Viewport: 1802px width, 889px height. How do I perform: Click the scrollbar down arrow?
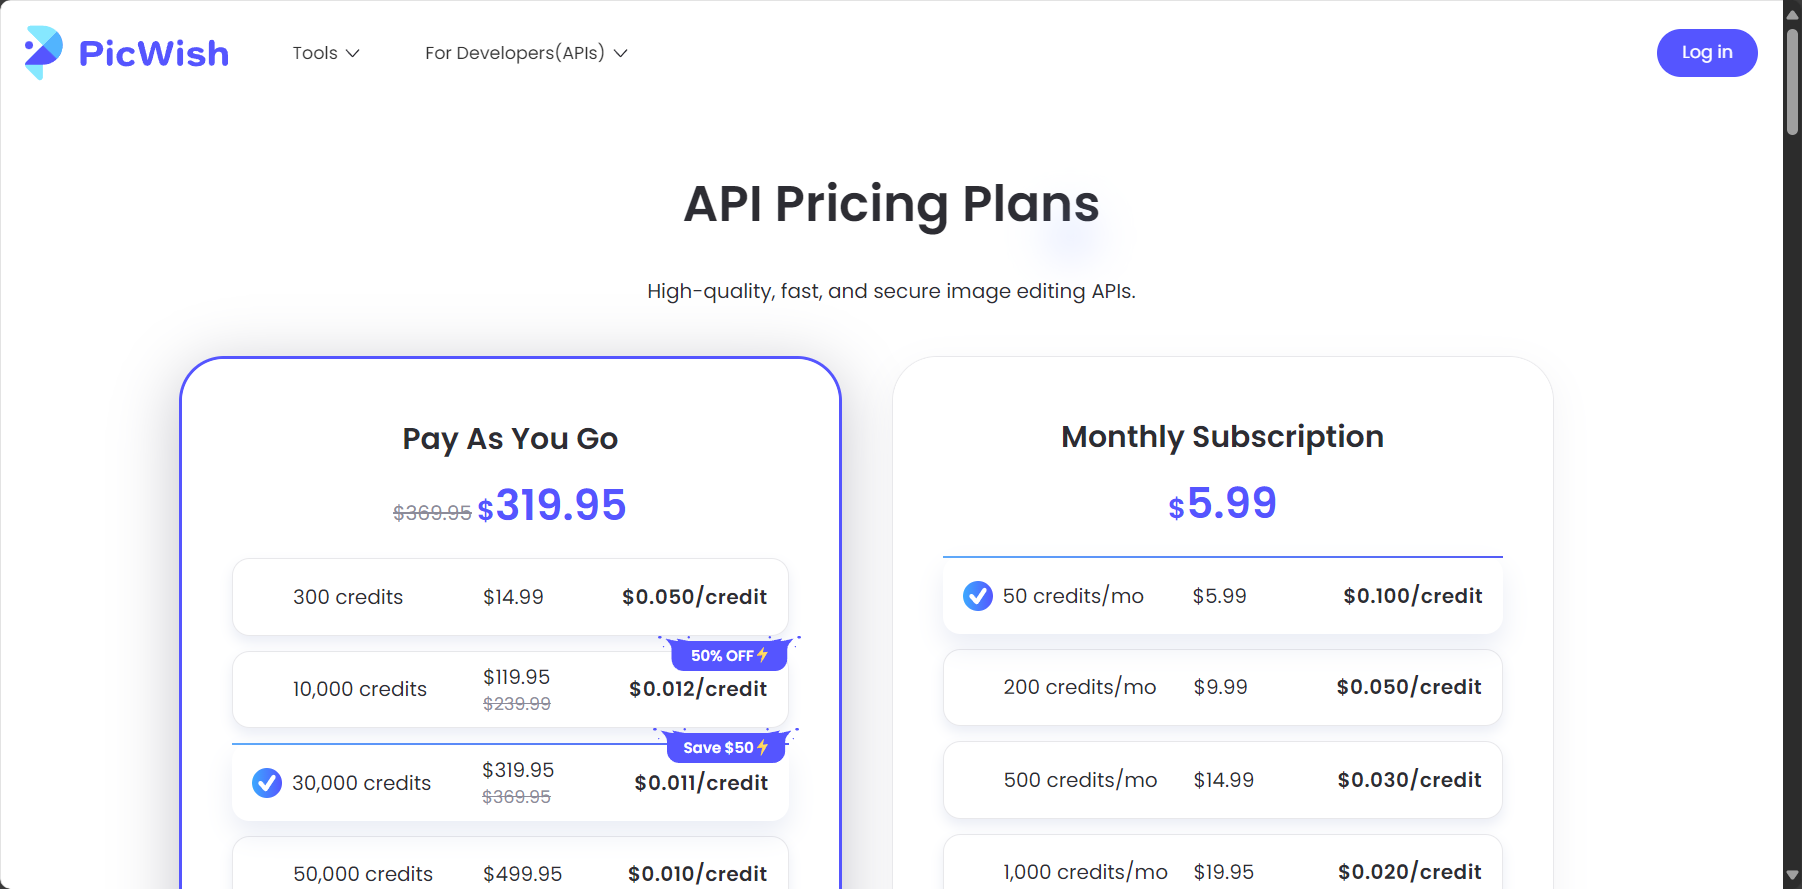pos(1792,876)
